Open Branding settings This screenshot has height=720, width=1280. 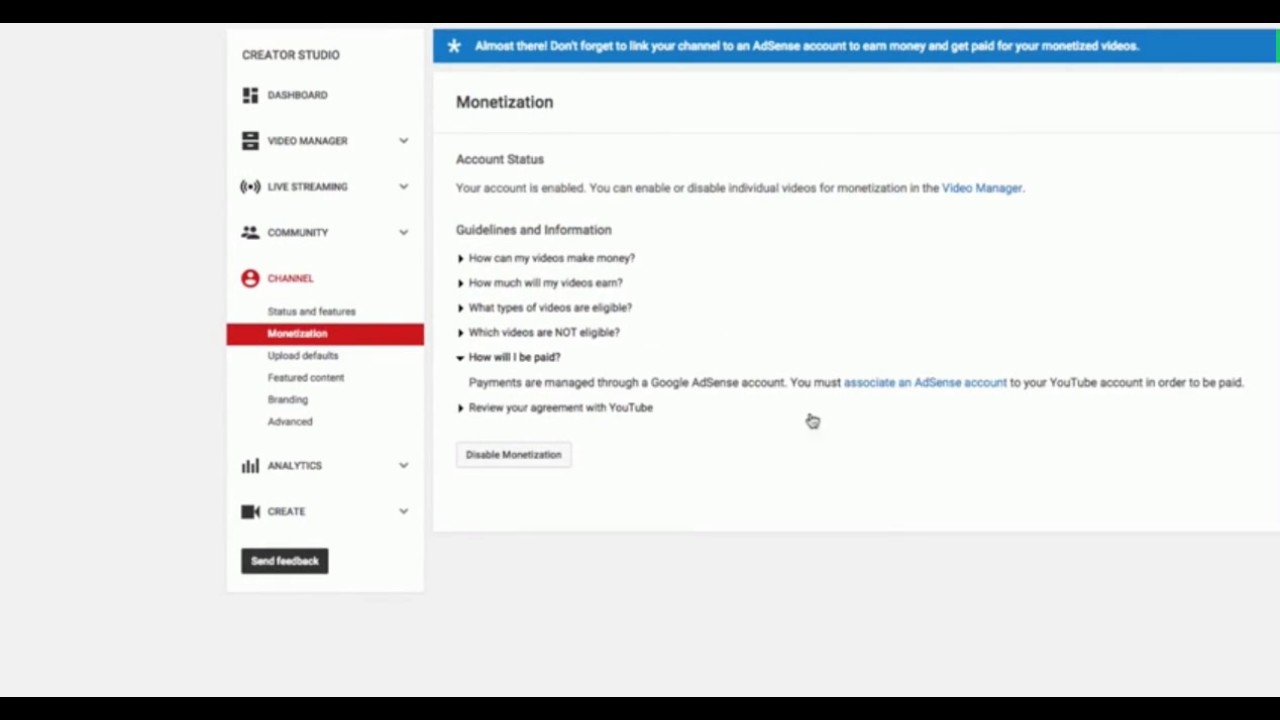pos(288,400)
